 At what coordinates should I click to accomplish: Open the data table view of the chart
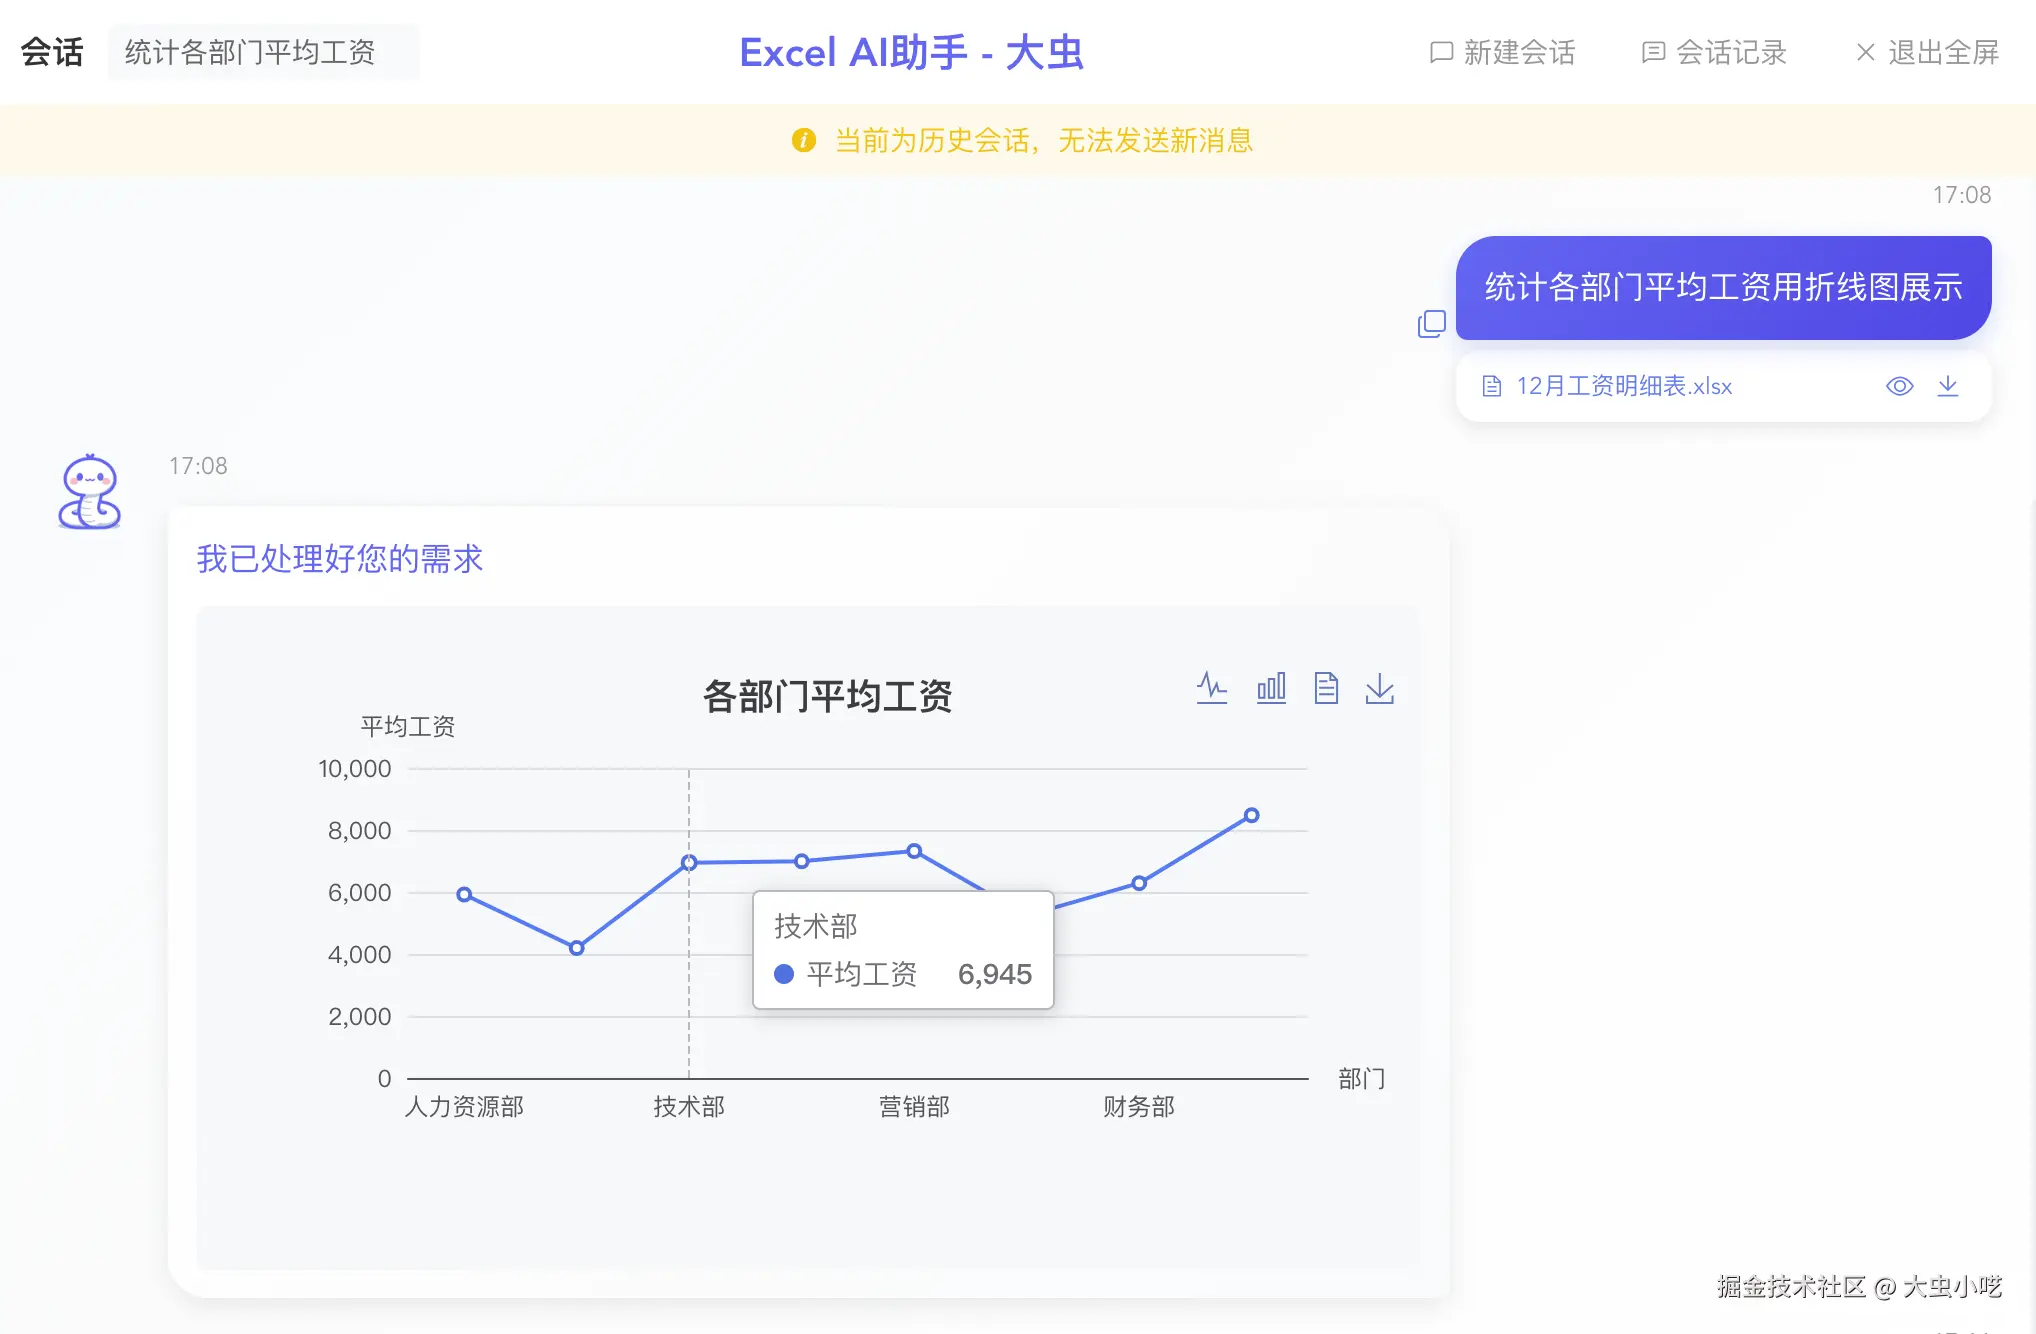coord(1327,688)
